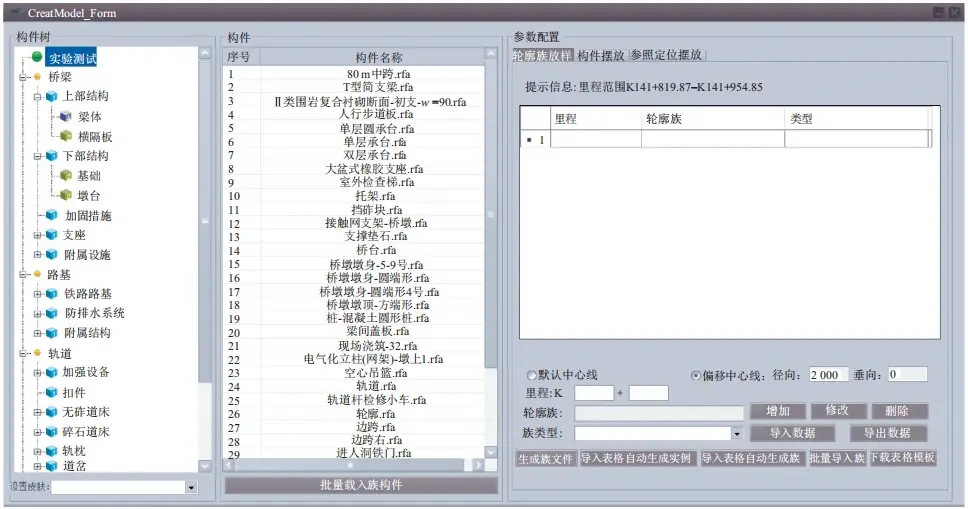This screenshot has width=968, height=509.
Task: Click the cube icon beside 梁体
Action: coord(67,117)
